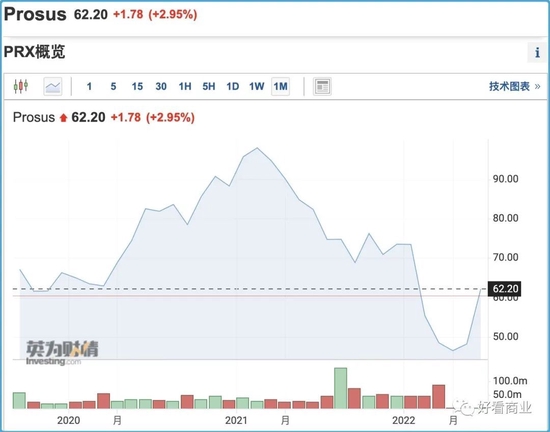Click the tallest green volume bar

pos(341,388)
